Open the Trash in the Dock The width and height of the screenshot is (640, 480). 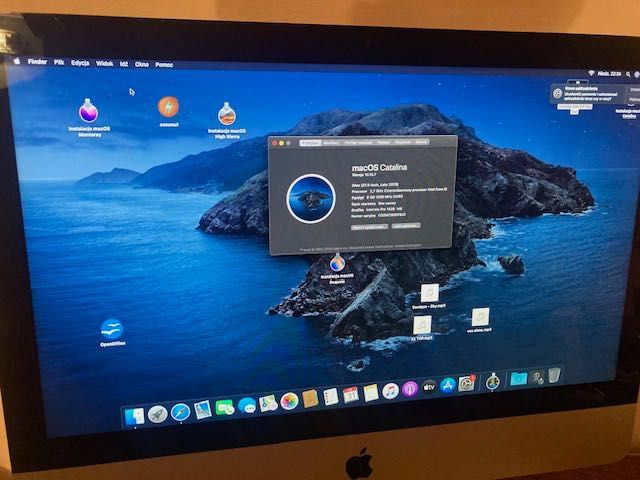(554, 375)
